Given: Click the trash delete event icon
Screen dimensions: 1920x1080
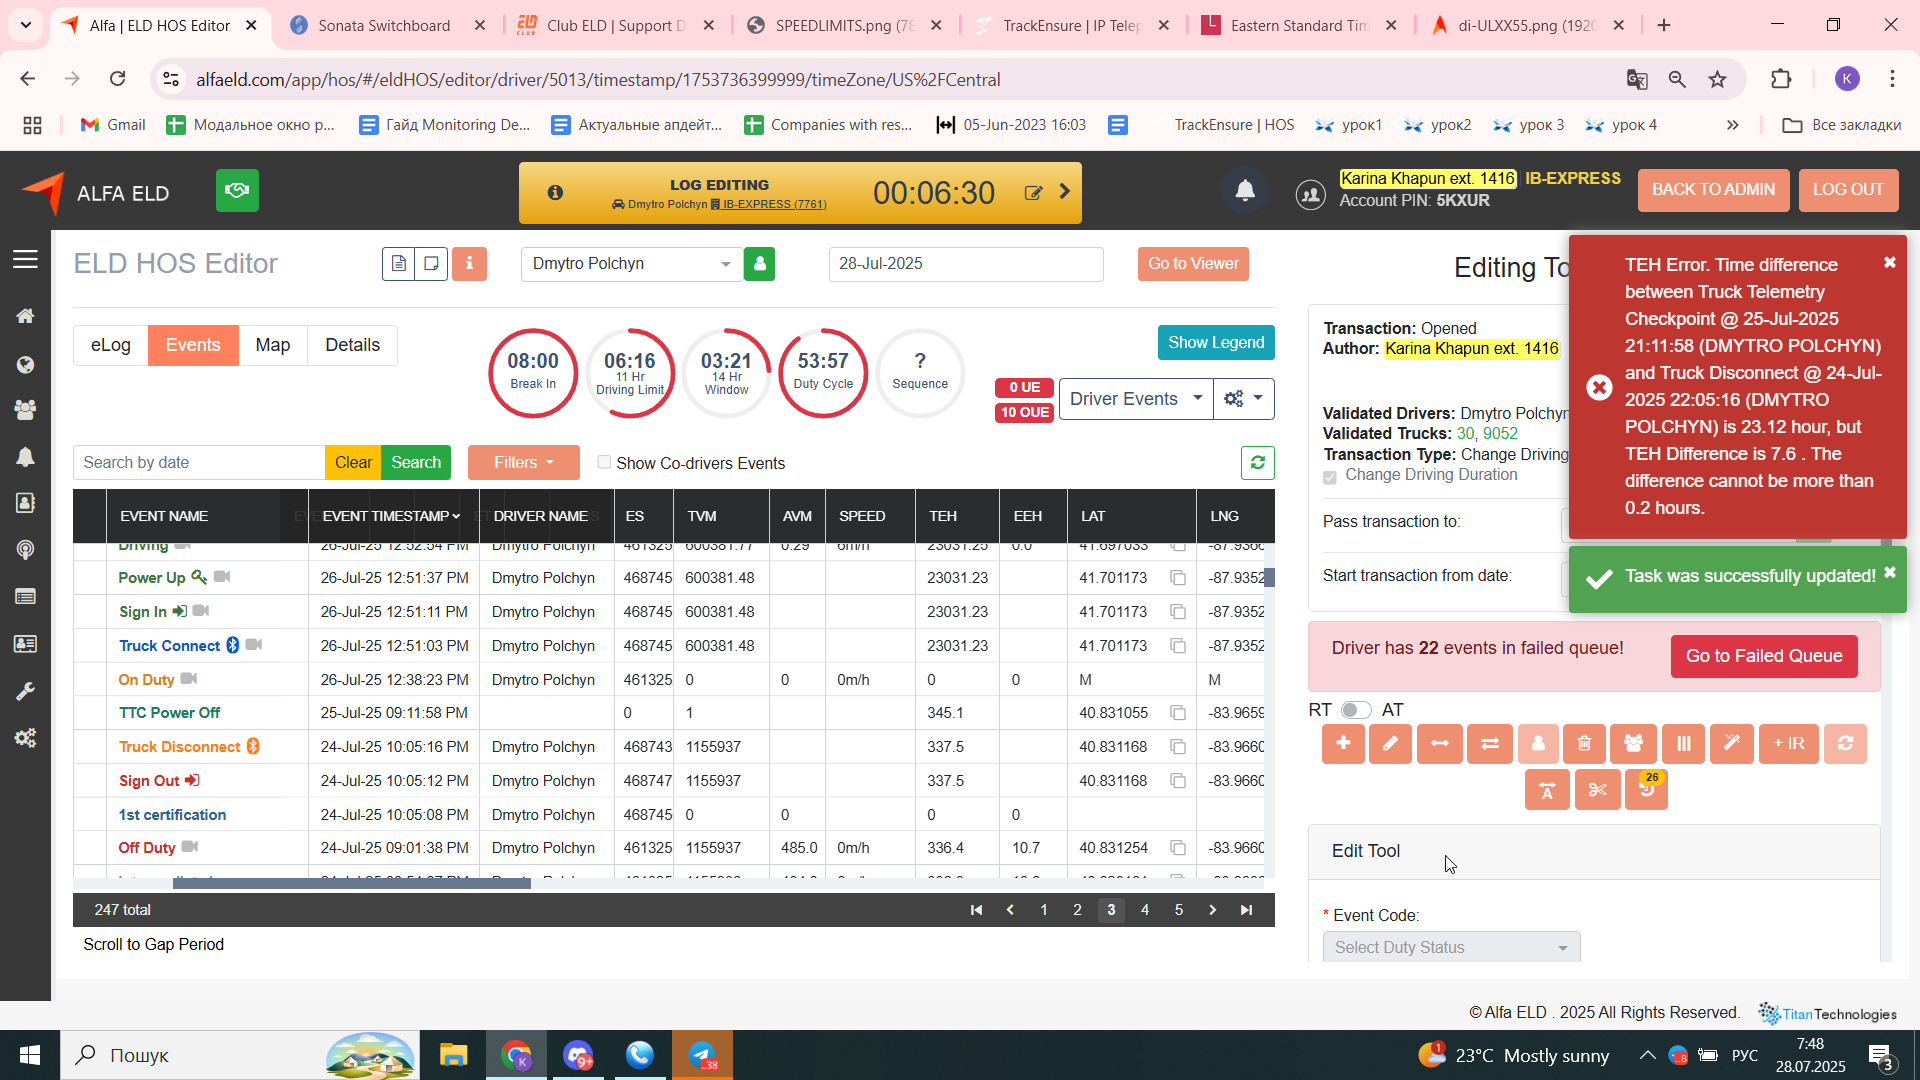Looking at the screenshot, I should [1584, 744].
